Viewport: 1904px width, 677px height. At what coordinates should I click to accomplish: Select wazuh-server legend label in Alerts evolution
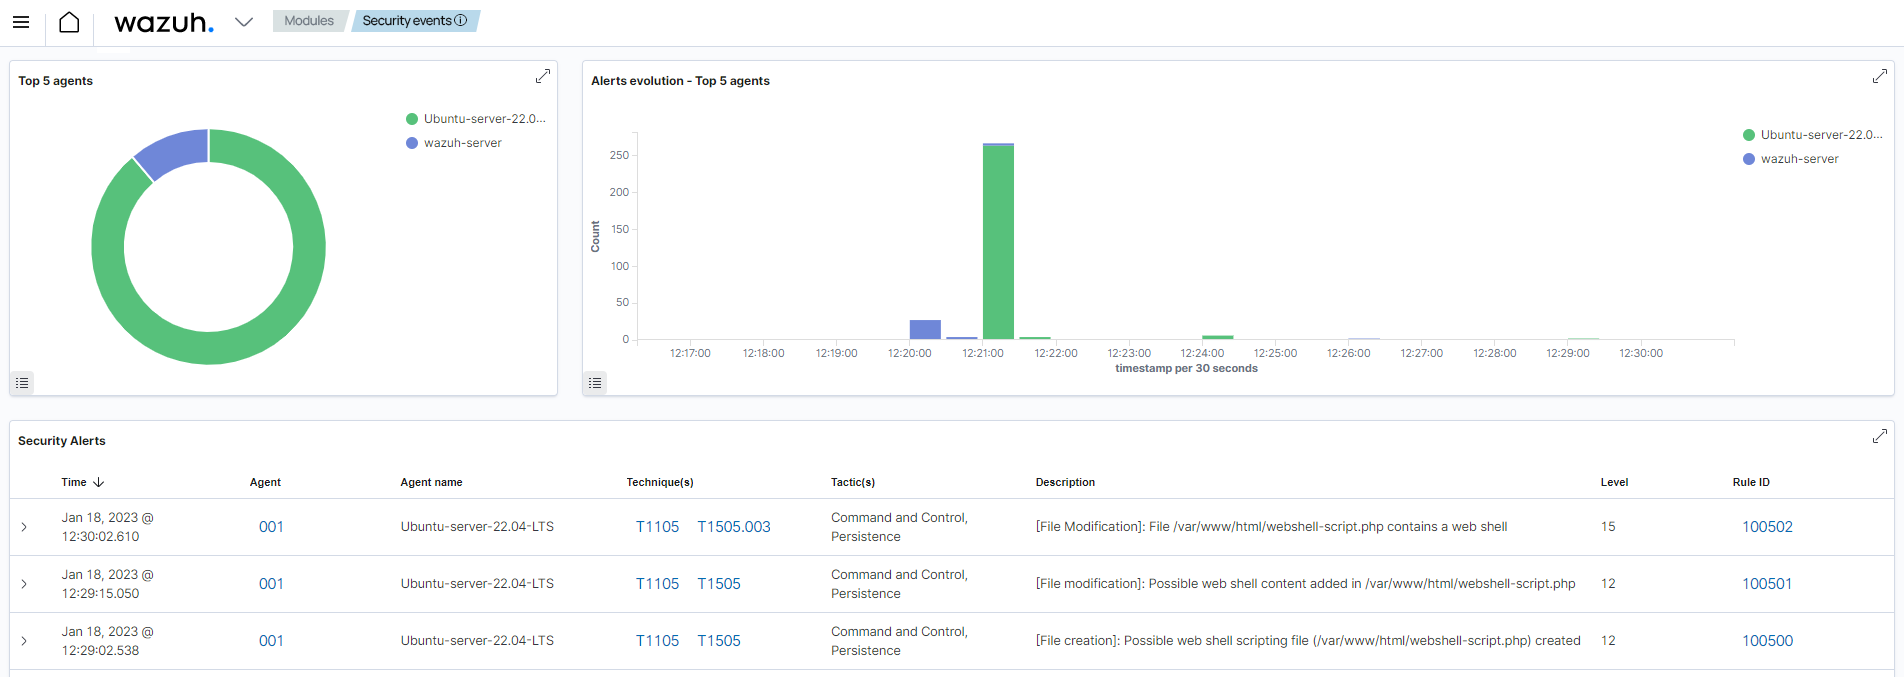[x=1800, y=159]
